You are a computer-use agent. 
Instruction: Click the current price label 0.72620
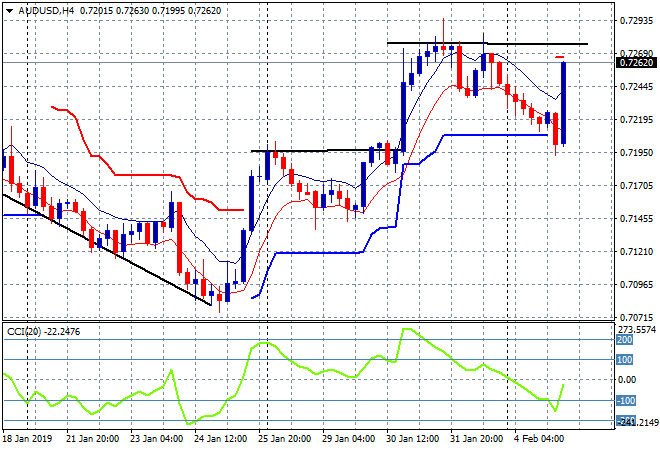click(636, 63)
